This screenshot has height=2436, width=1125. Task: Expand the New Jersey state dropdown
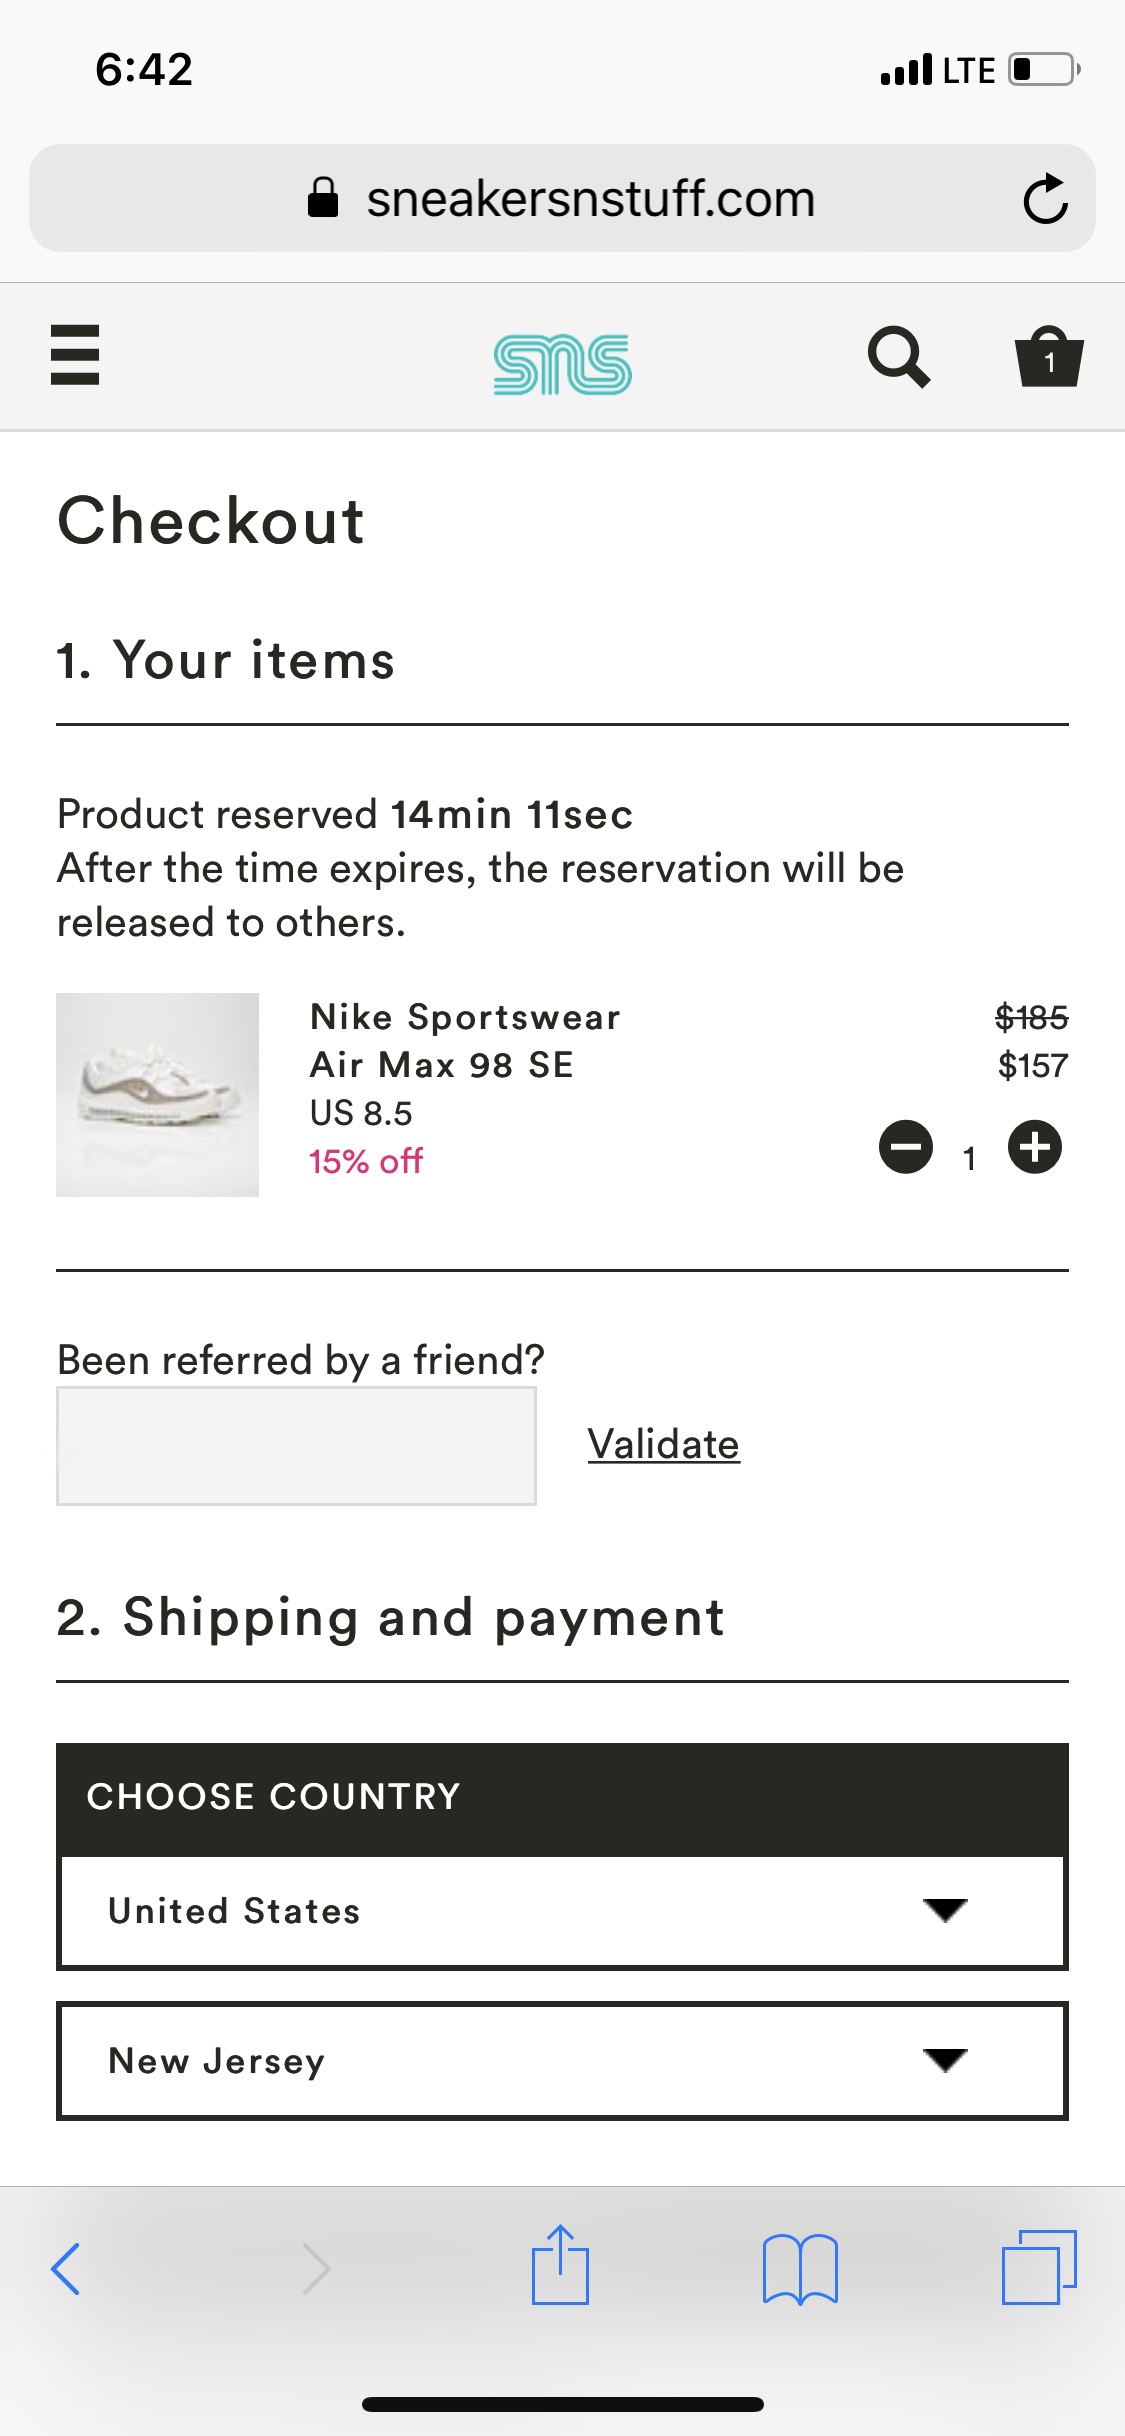coord(562,2060)
